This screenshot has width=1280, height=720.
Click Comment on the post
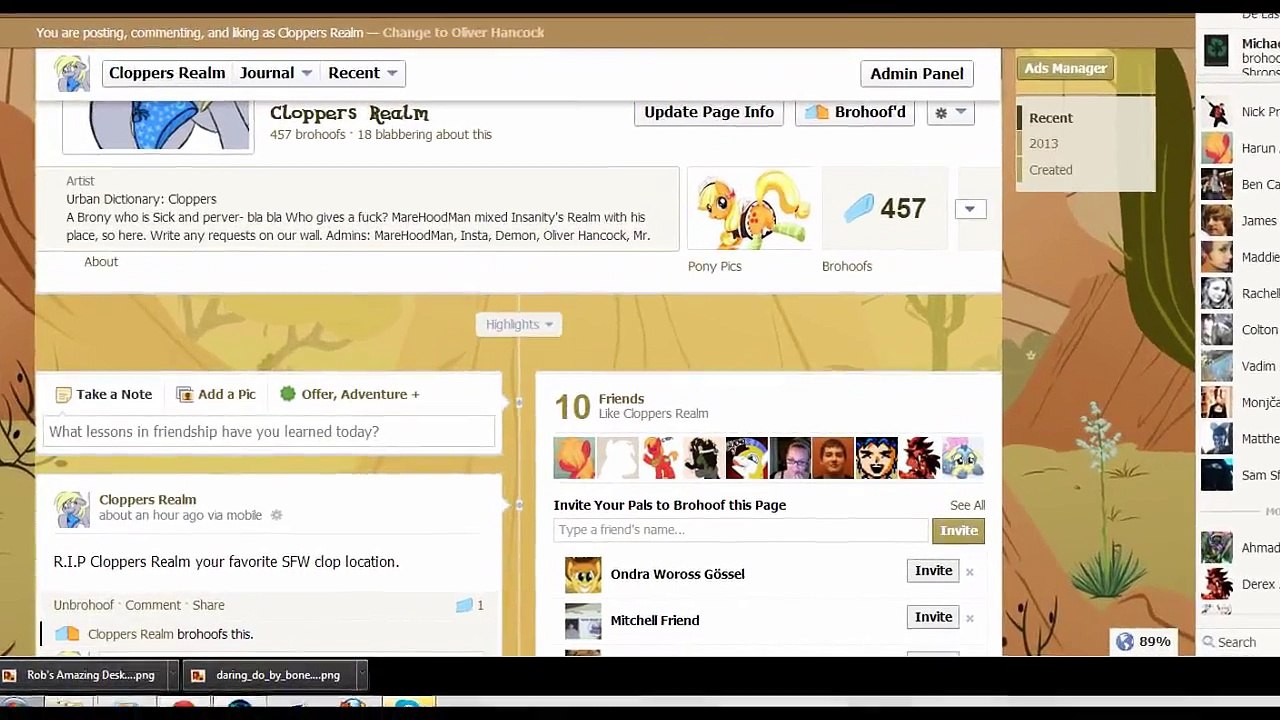tap(153, 605)
